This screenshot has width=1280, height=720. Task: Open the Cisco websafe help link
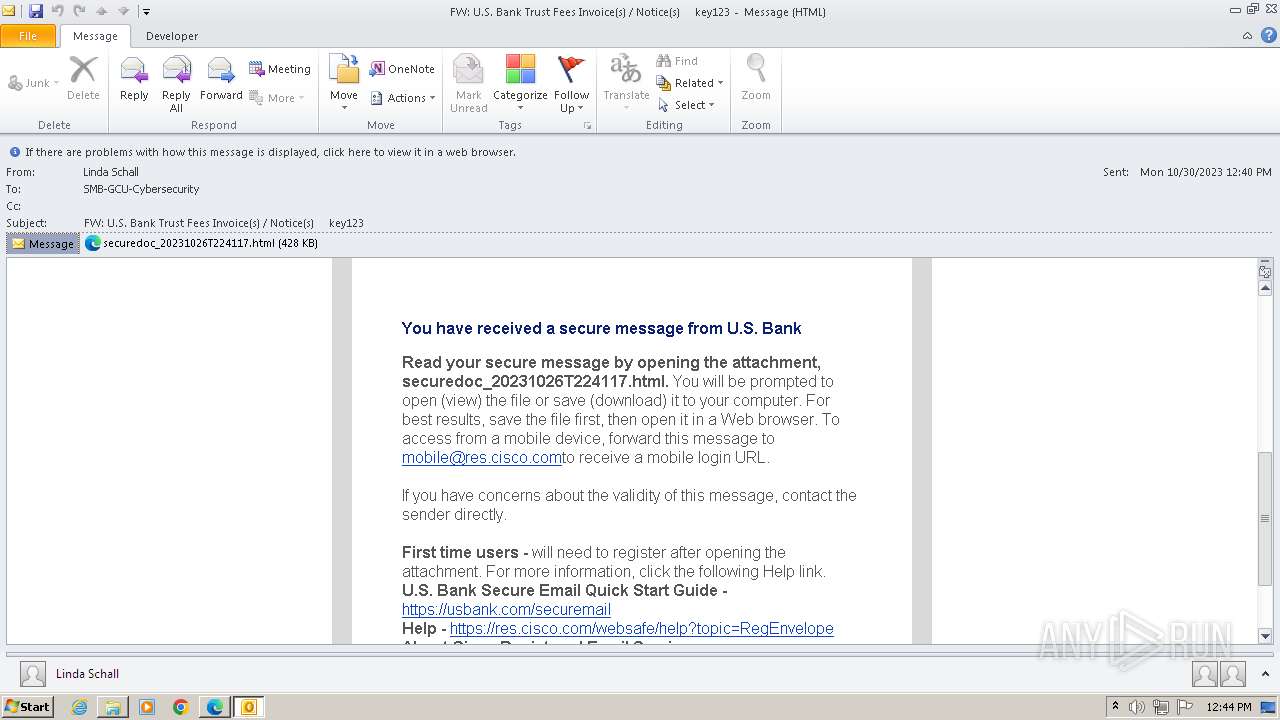(x=641, y=629)
